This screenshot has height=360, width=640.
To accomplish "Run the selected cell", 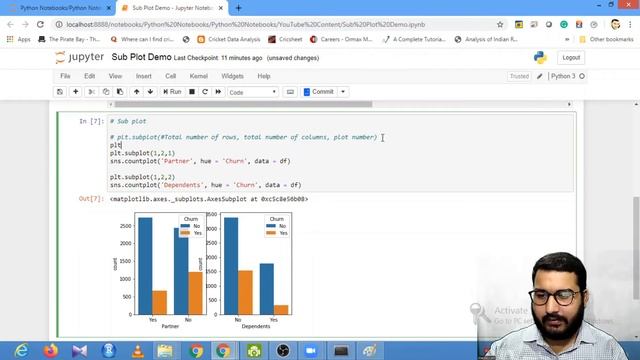I will click(x=172, y=92).
